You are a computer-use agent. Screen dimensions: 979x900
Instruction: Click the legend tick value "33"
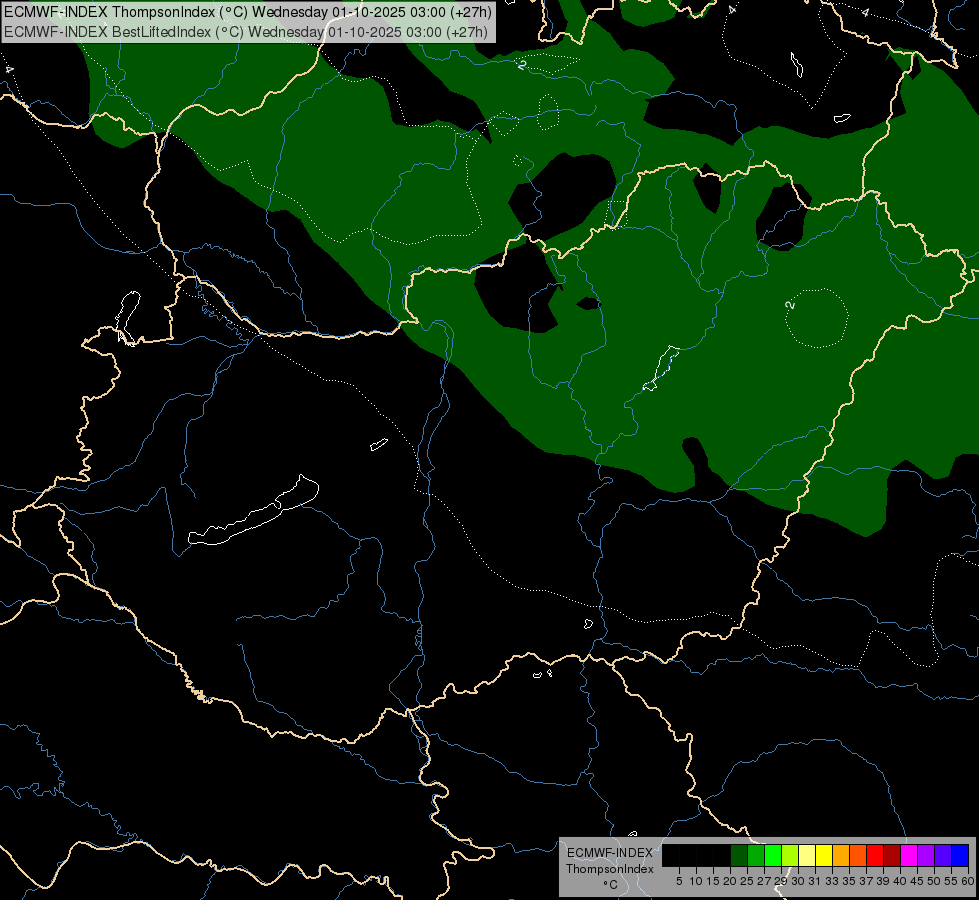(832, 881)
